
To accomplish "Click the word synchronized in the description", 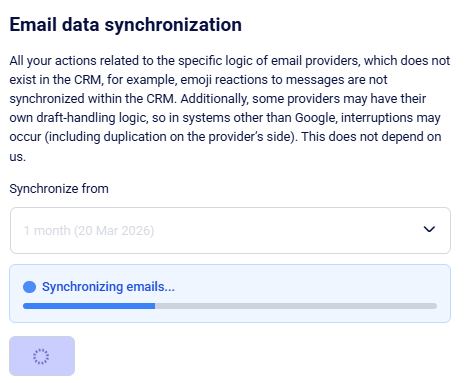I will (47, 99).
